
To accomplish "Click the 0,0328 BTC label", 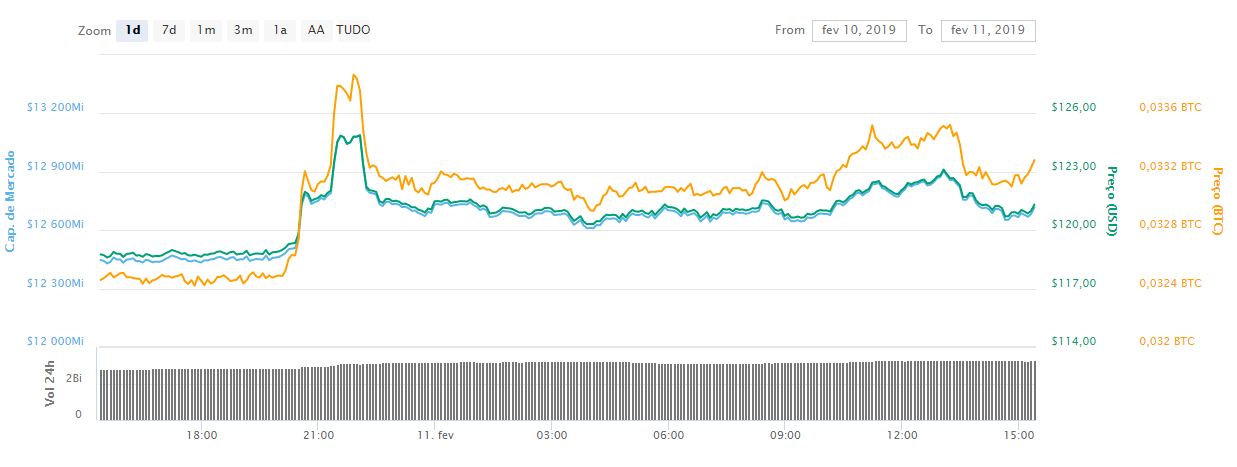I will click(x=1171, y=225).
